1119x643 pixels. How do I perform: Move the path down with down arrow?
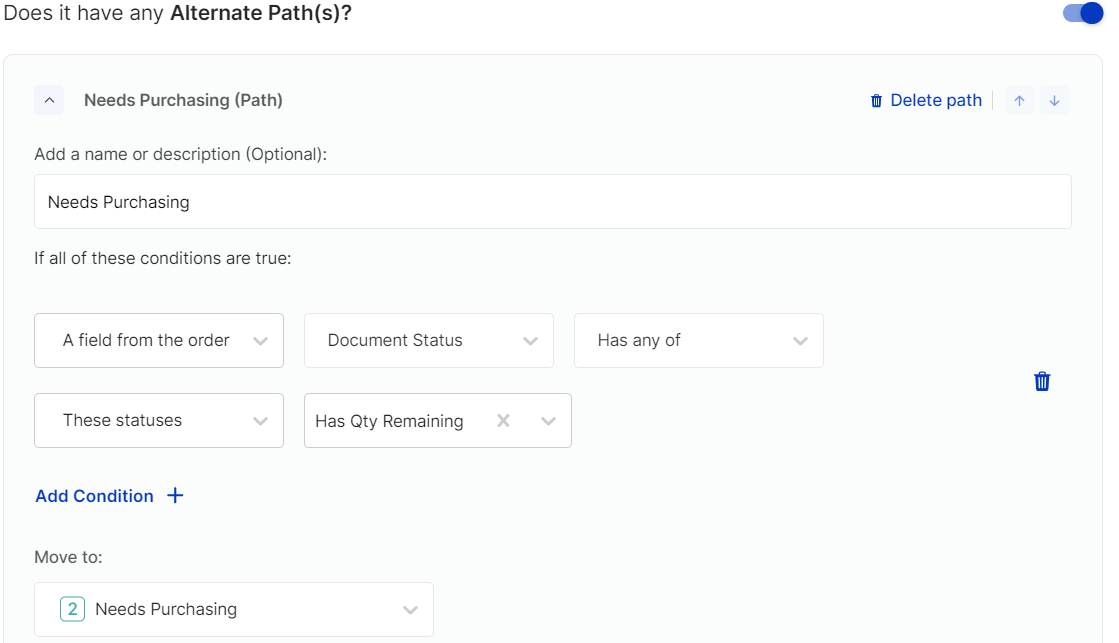pos(1054,100)
